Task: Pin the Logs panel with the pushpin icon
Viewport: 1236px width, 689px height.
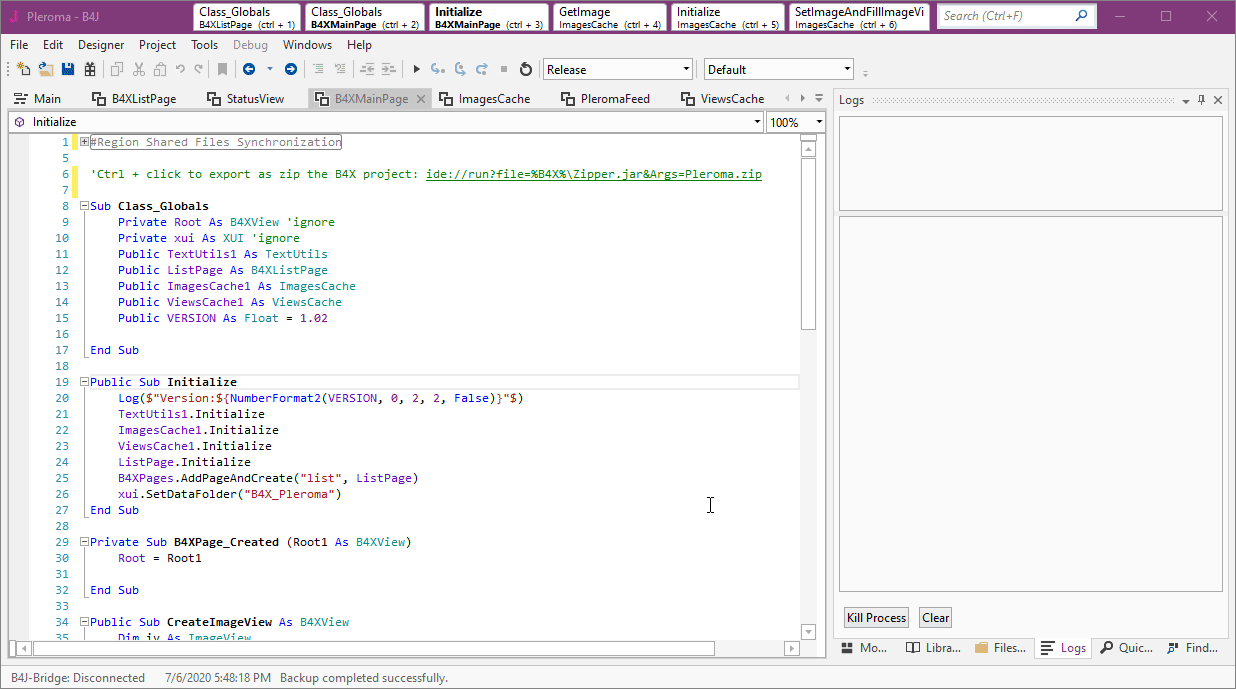Action: click(1202, 100)
